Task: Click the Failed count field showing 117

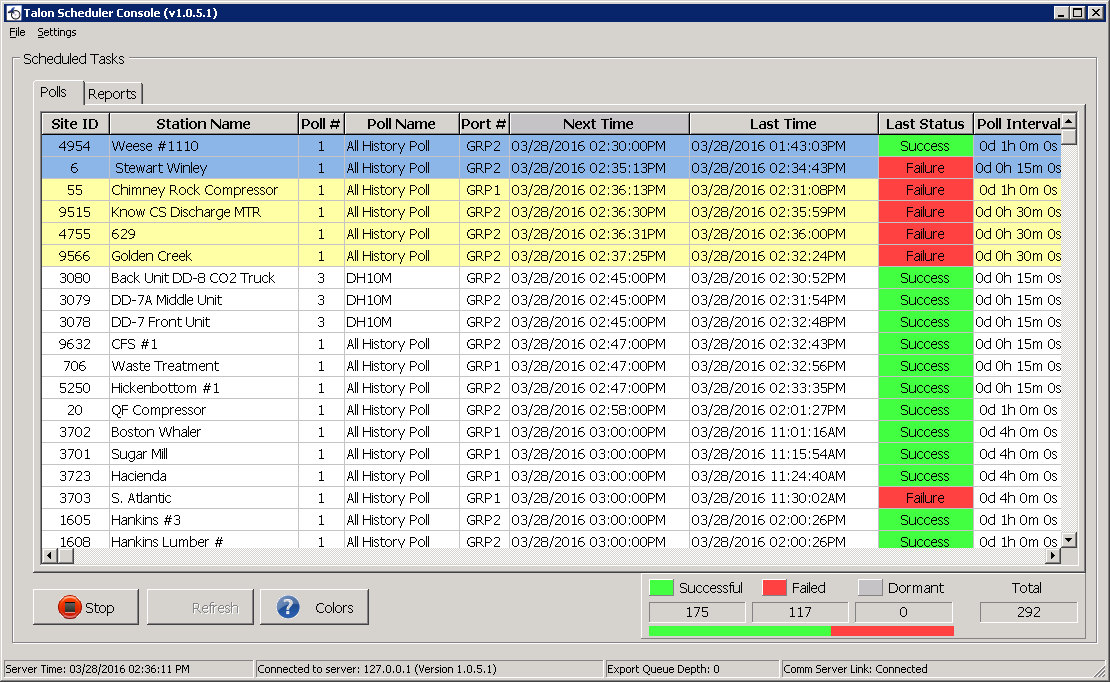Action: coord(800,612)
